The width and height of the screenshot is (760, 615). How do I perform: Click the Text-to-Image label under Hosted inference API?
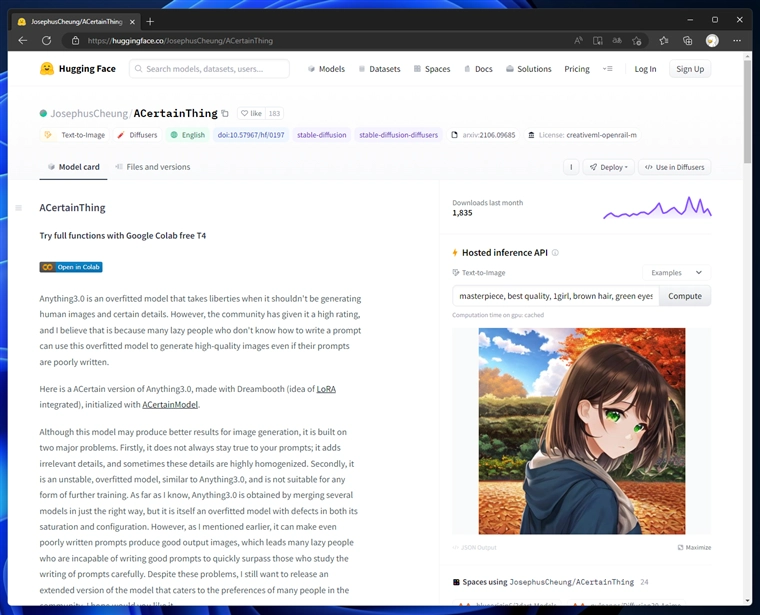pos(479,273)
